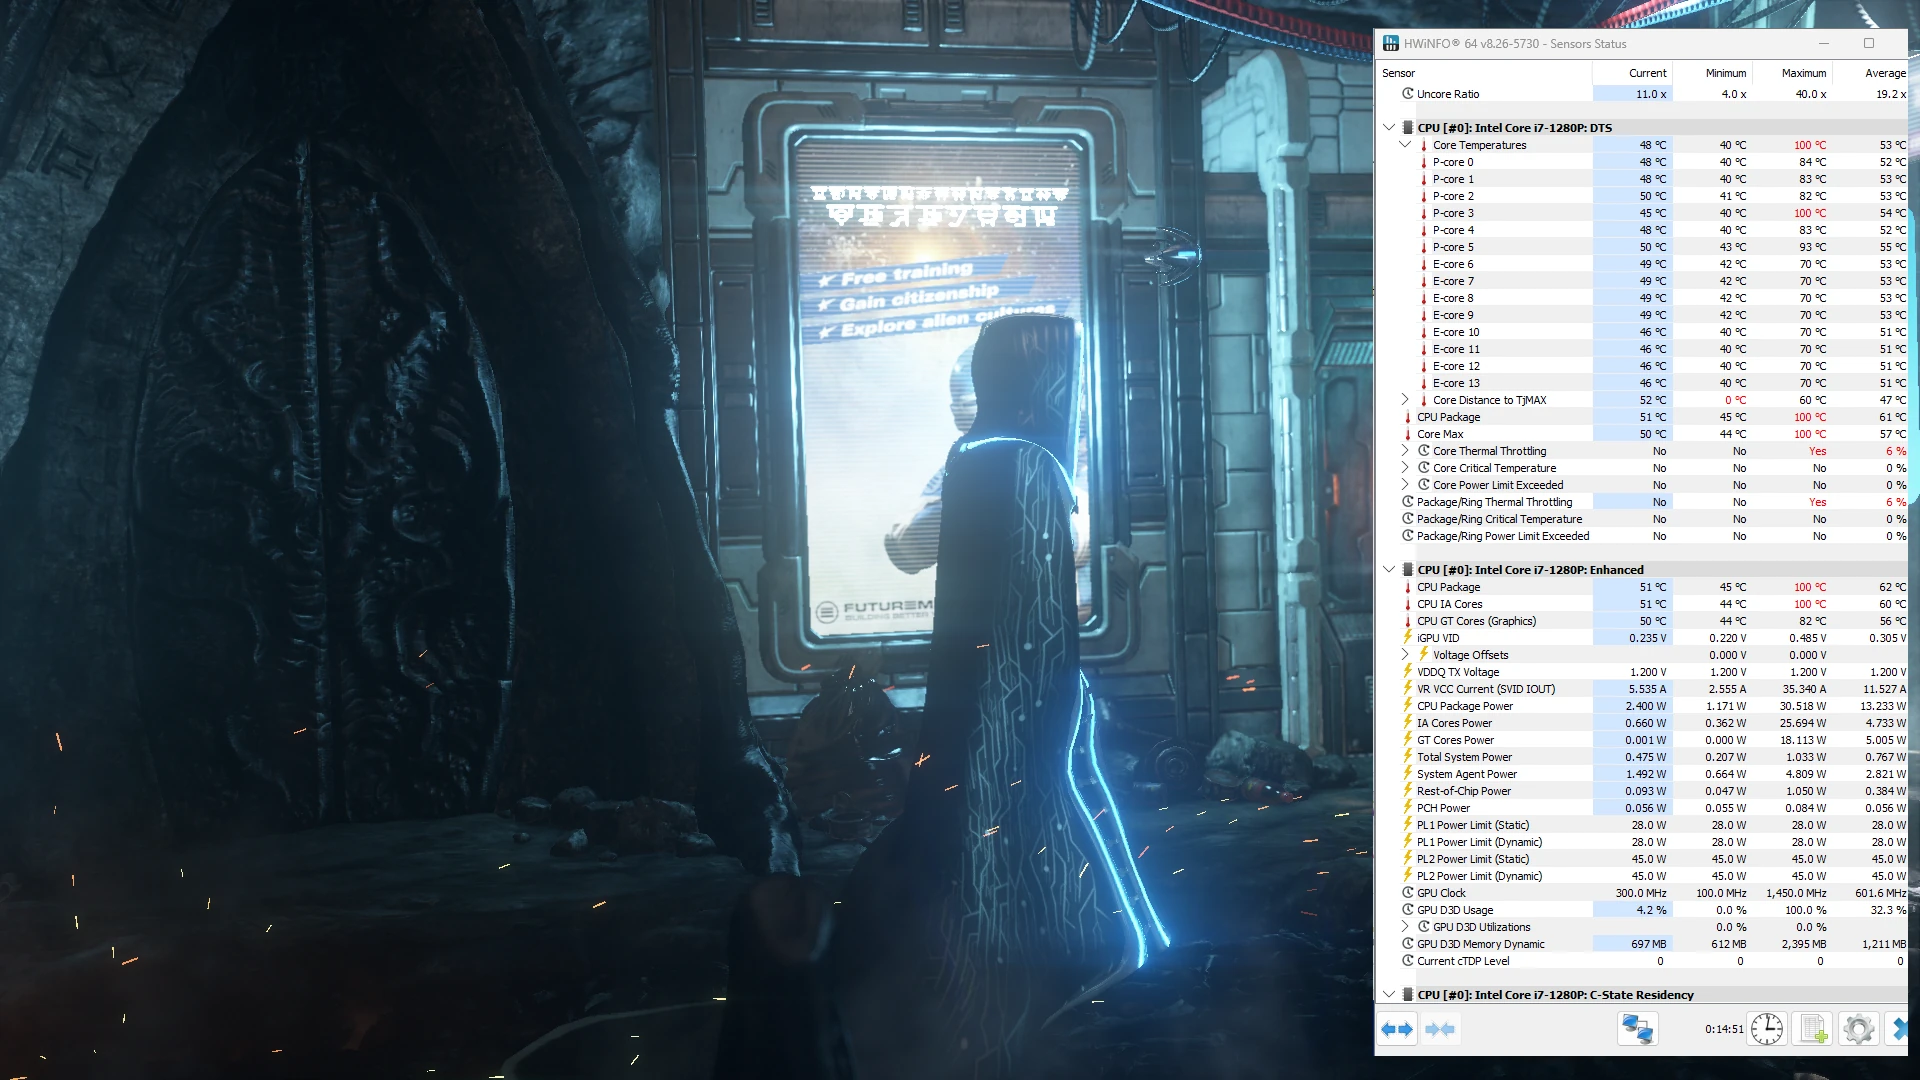Screen dimensions: 1920x1080
Task: Collapse the Core Temperatures tree group
Action: (1405, 145)
